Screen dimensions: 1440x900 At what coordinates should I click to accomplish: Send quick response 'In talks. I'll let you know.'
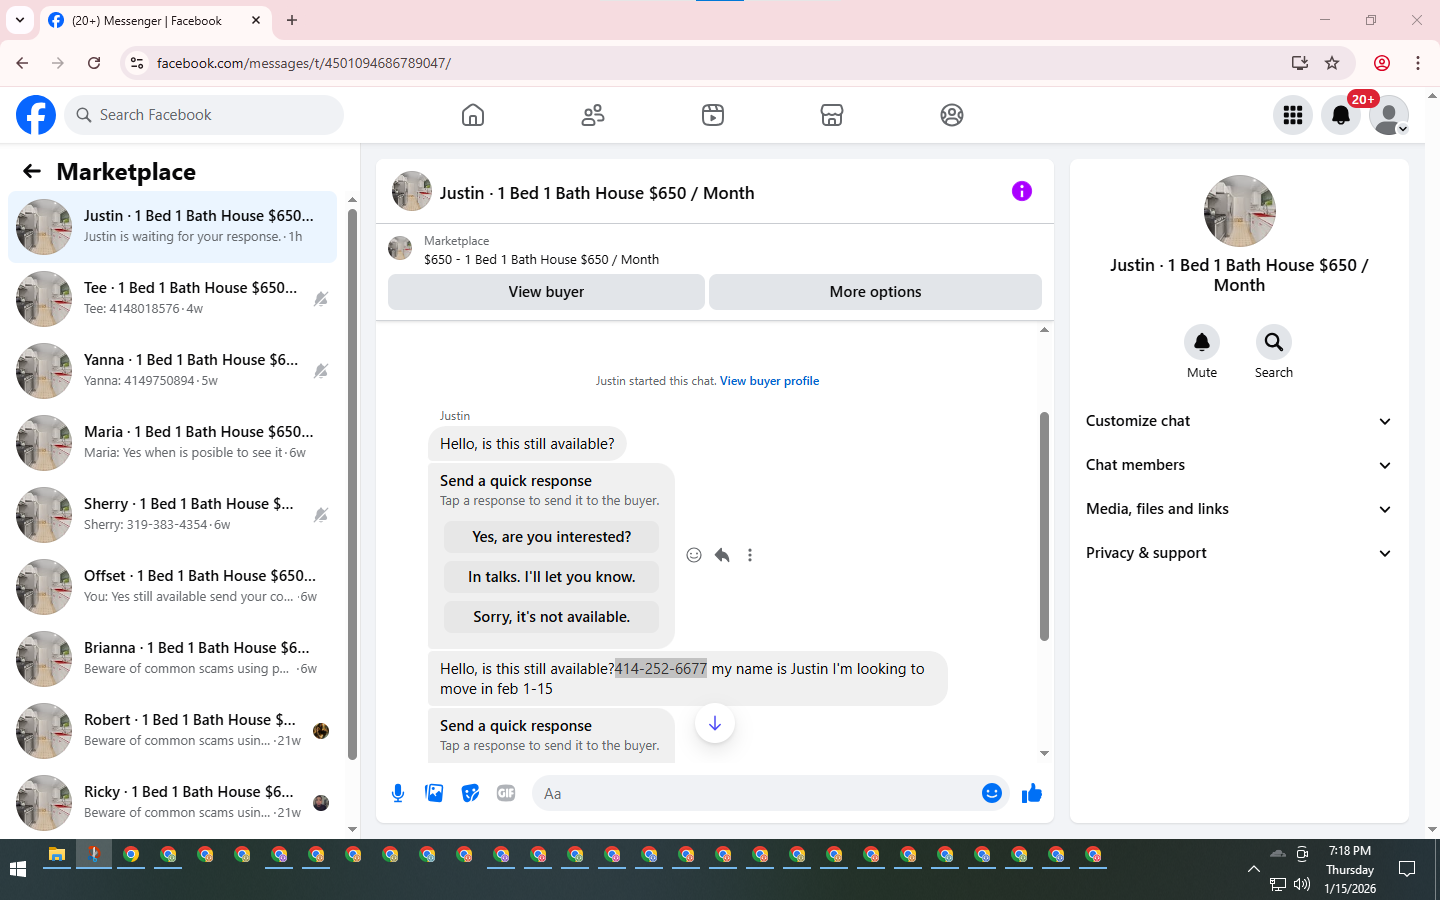pyautogui.click(x=552, y=577)
